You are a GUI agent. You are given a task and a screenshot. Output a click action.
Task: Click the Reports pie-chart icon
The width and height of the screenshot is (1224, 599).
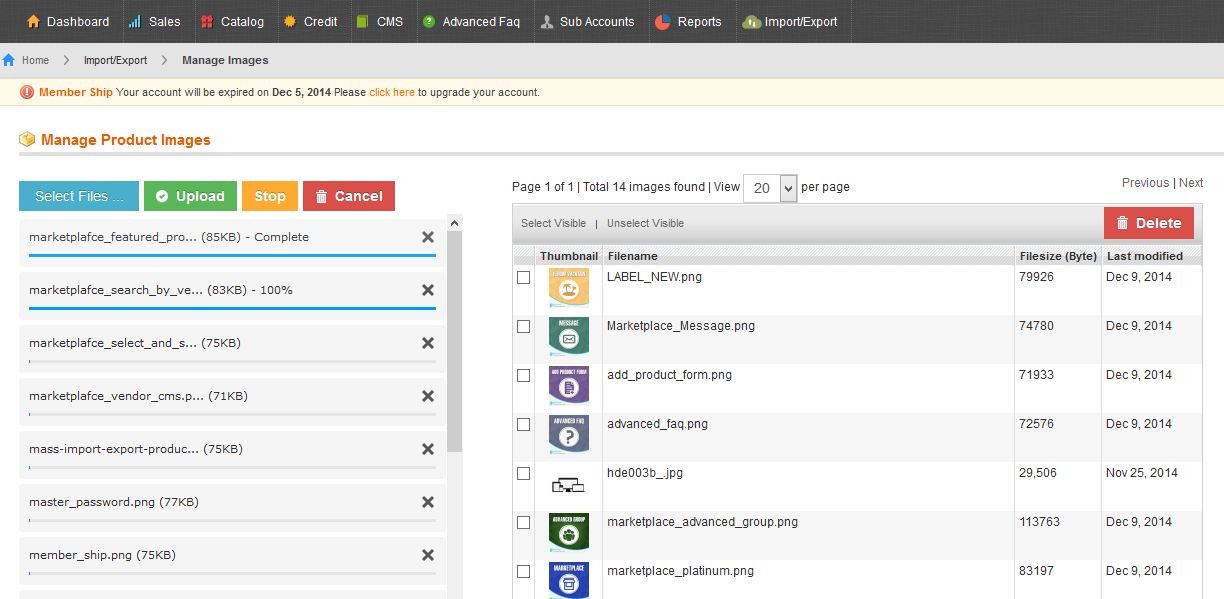click(666, 21)
